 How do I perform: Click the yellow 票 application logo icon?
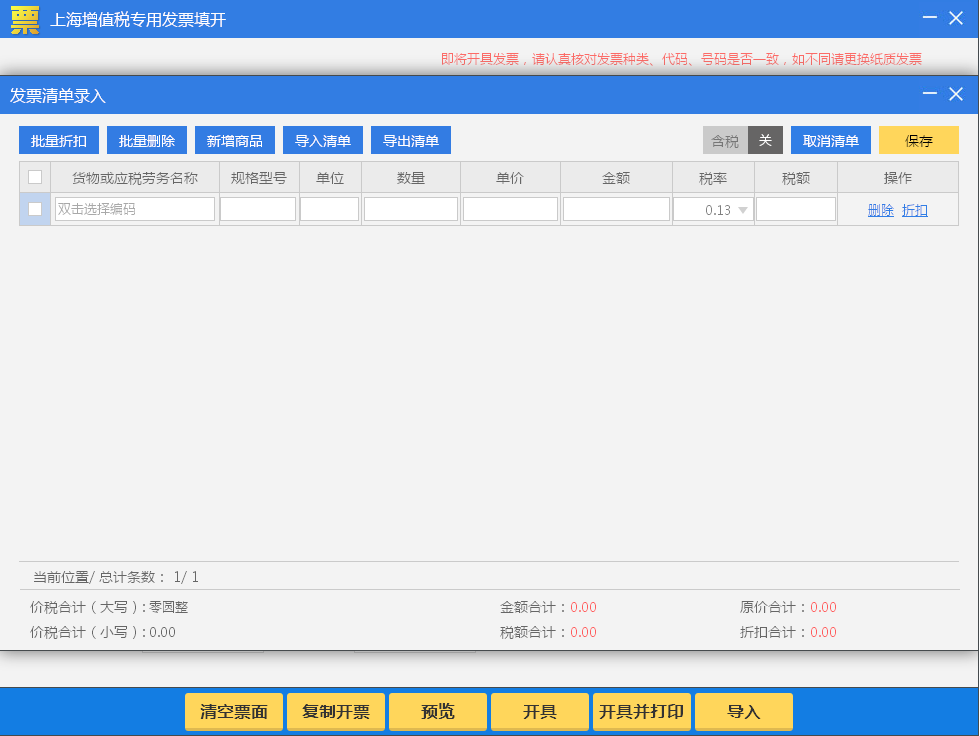click(25, 19)
